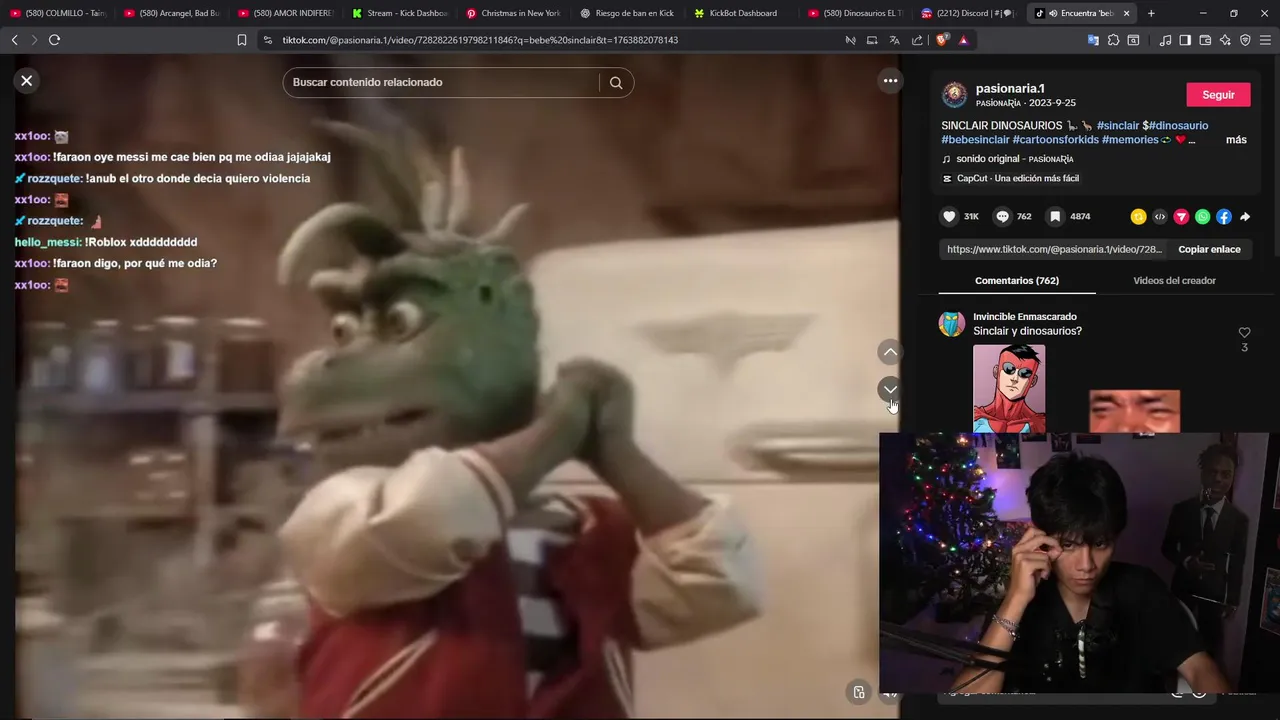Open Brave Leo AI sparkle icon

[1225, 40]
